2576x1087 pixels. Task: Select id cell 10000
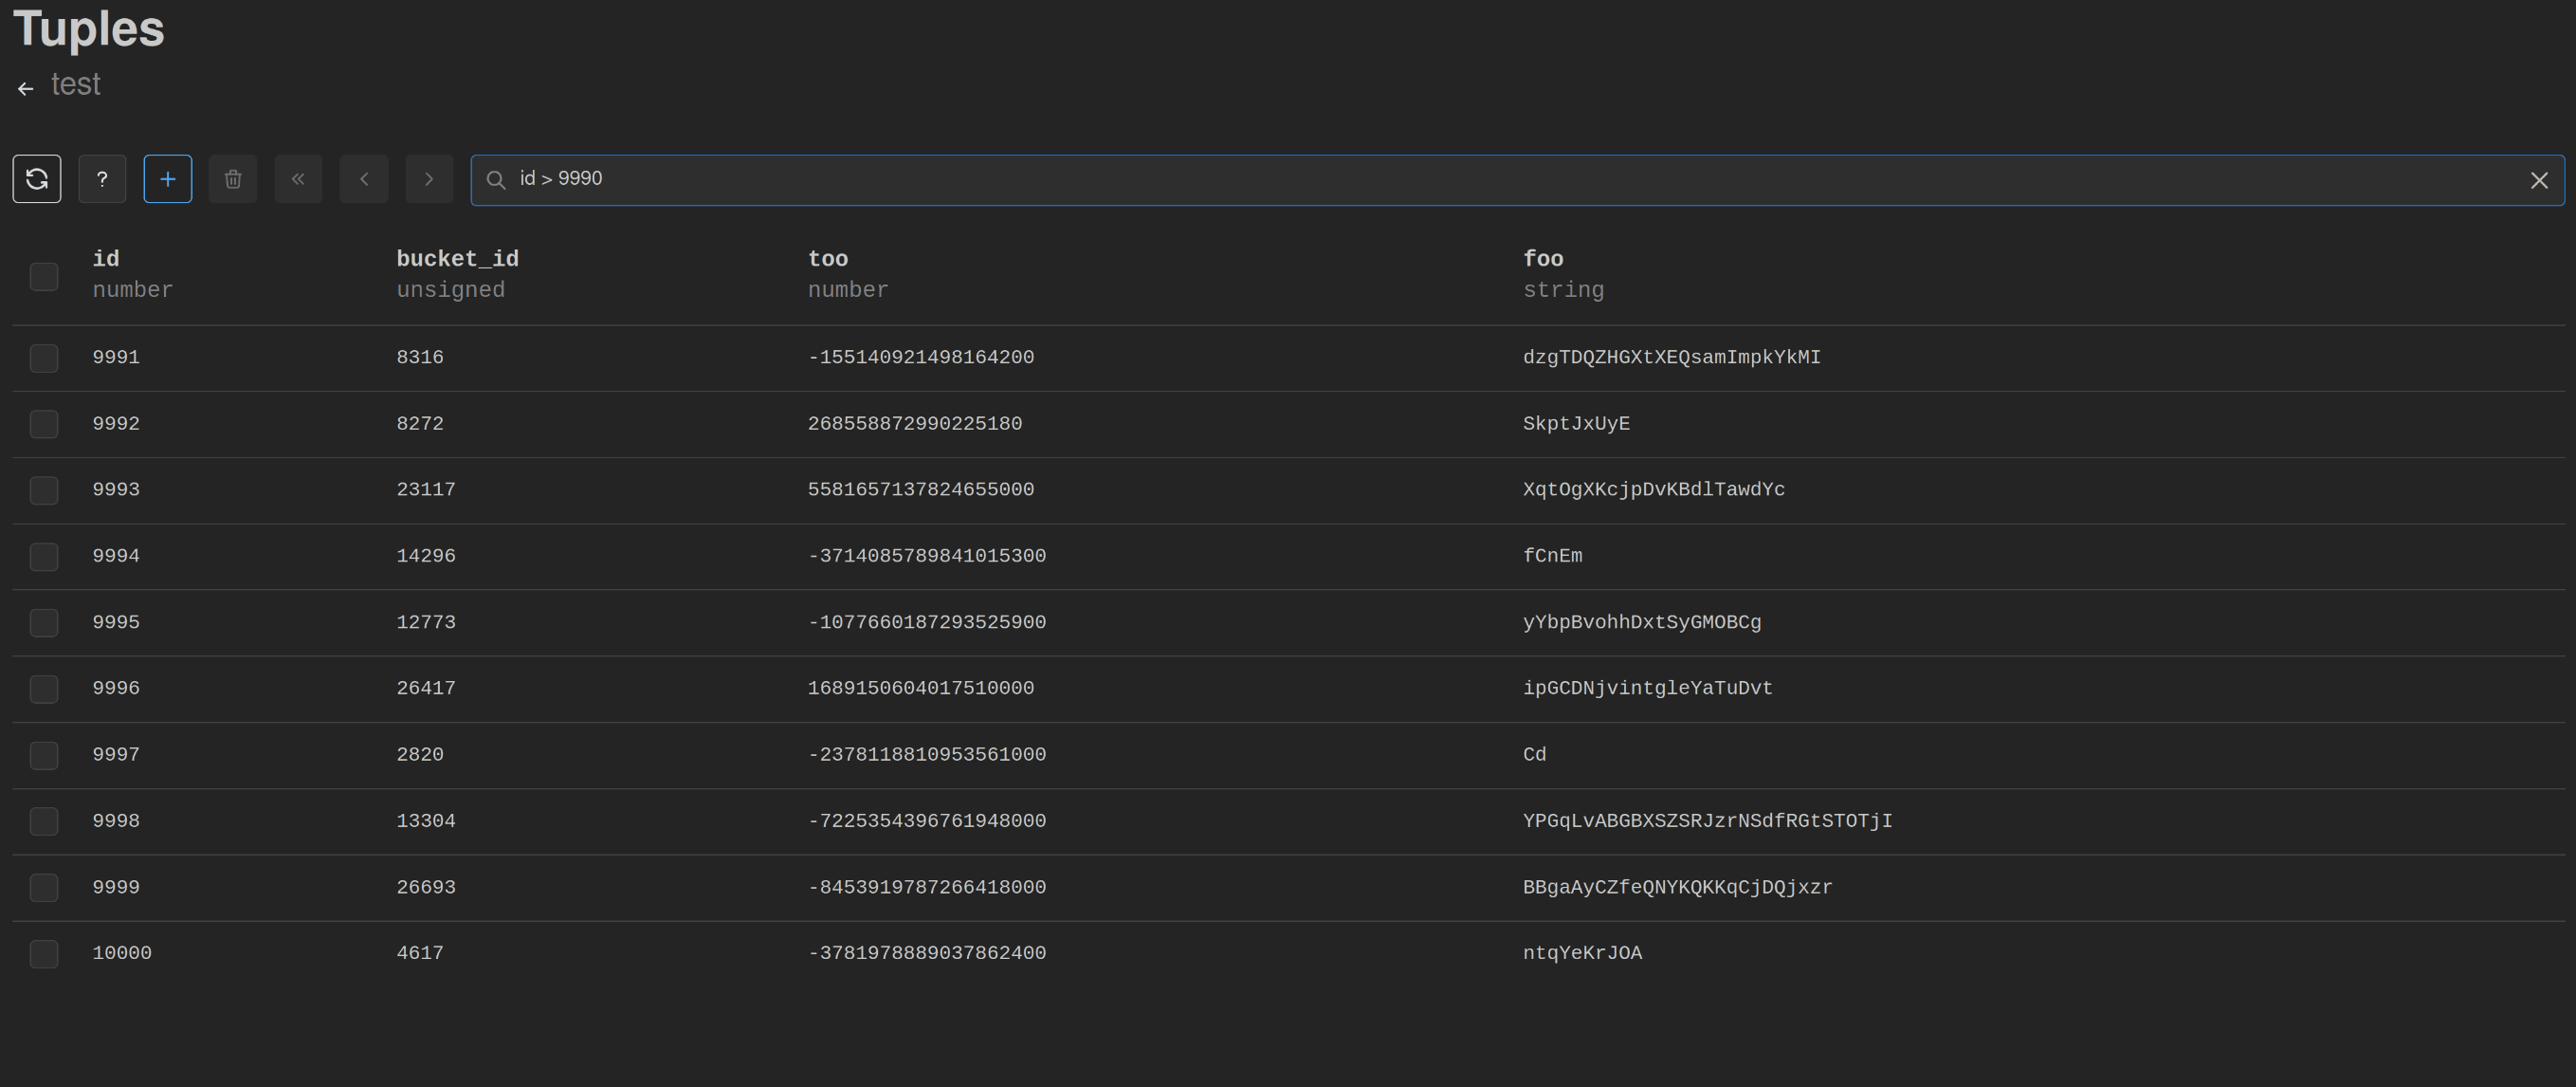click(x=122, y=953)
